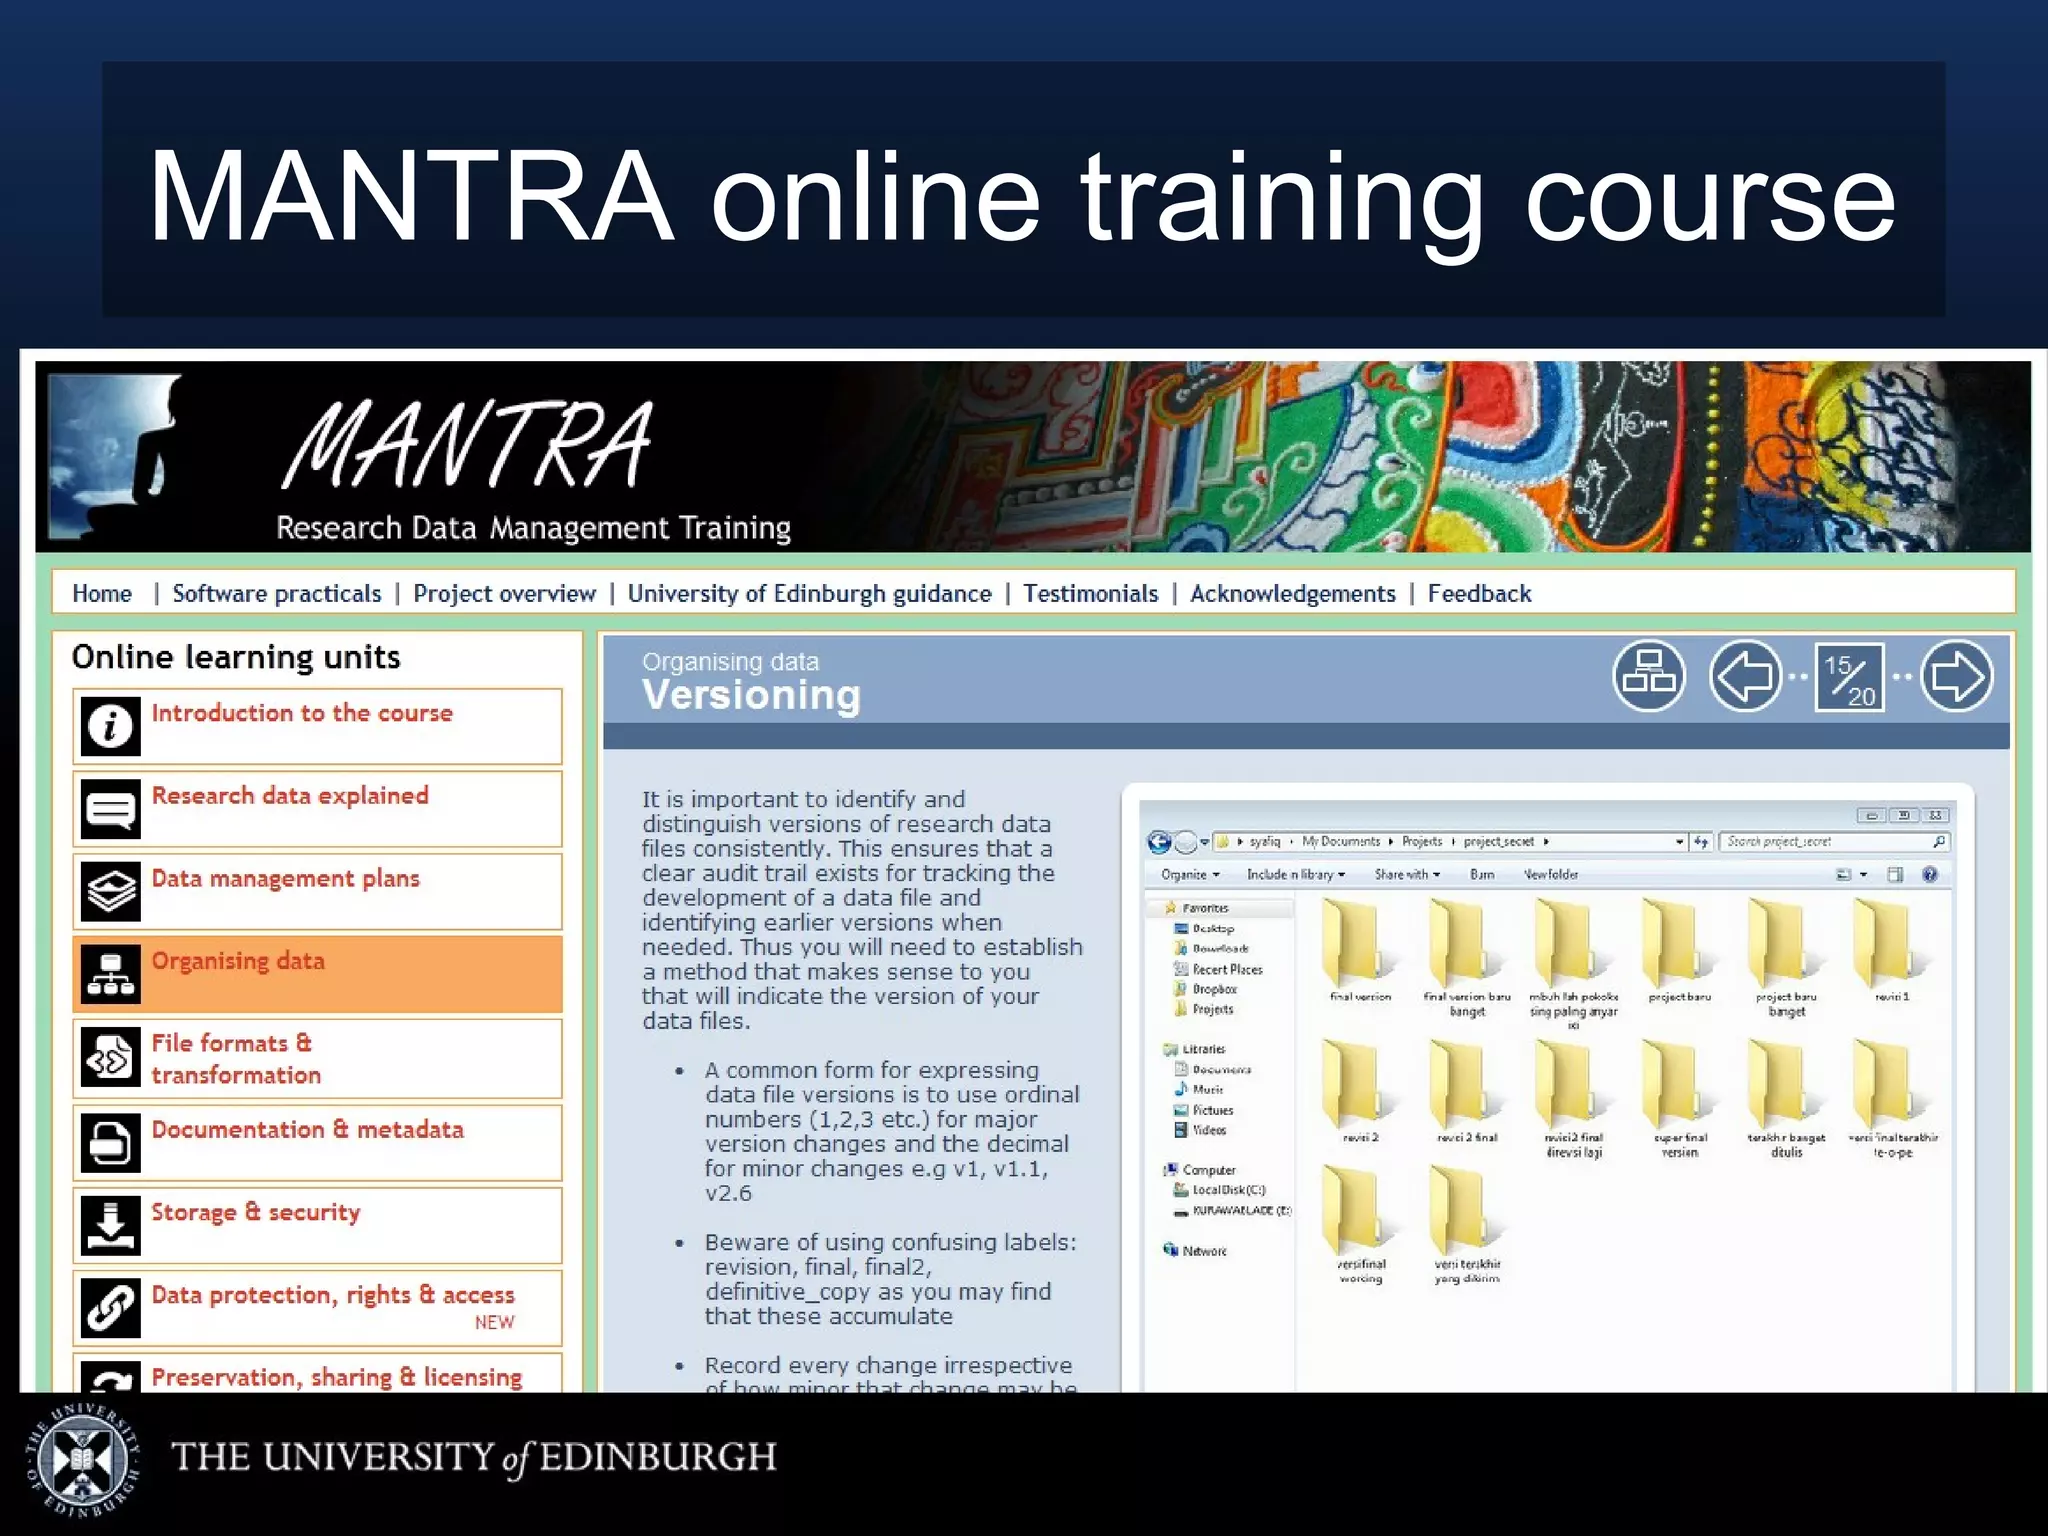
Task: Click the Research data explained speech-bubble icon
Action: point(110,808)
